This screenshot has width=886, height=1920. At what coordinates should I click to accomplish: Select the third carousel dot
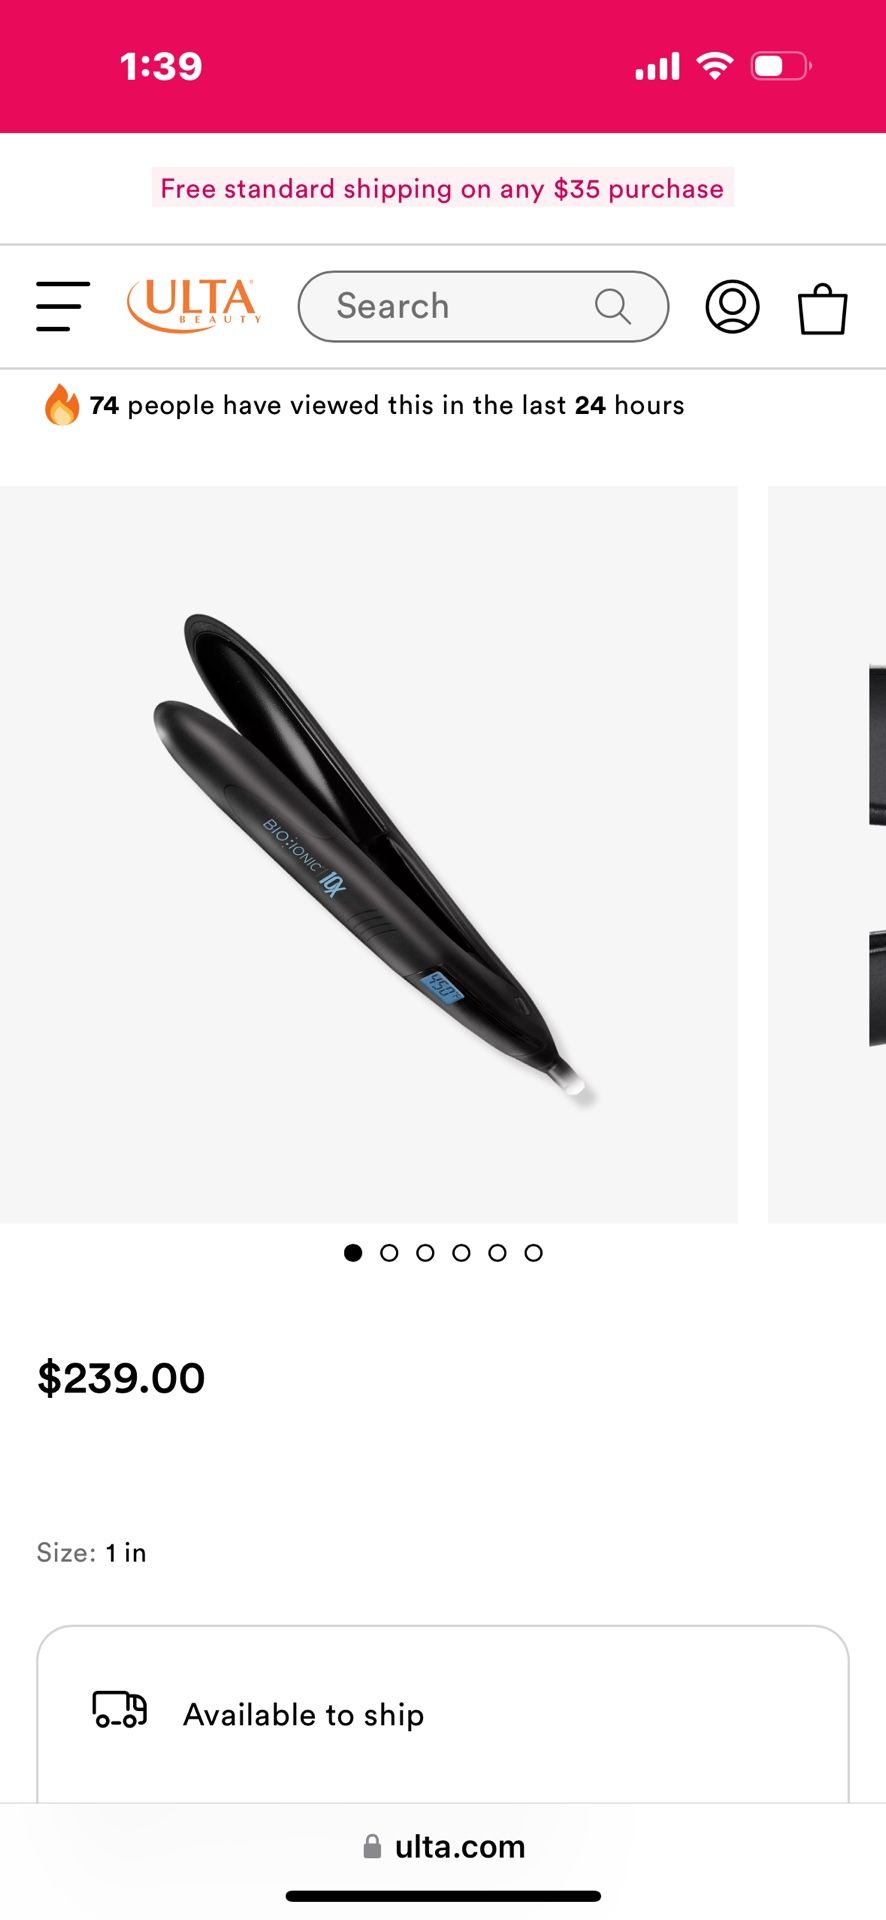[x=425, y=1253]
